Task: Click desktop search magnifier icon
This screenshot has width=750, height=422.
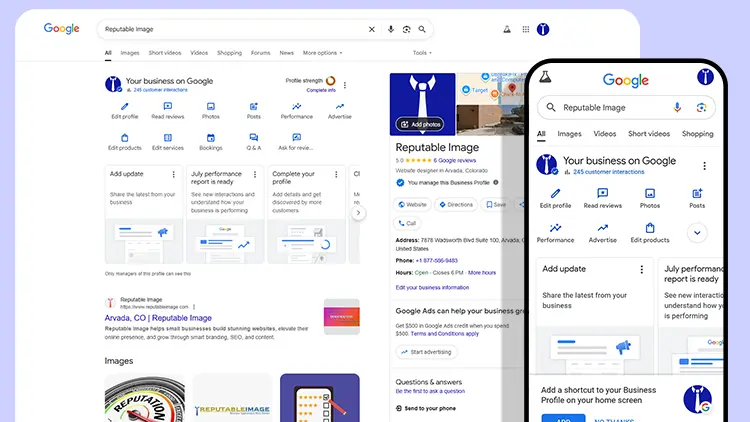Action: pyautogui.click(x=422, y=29)
